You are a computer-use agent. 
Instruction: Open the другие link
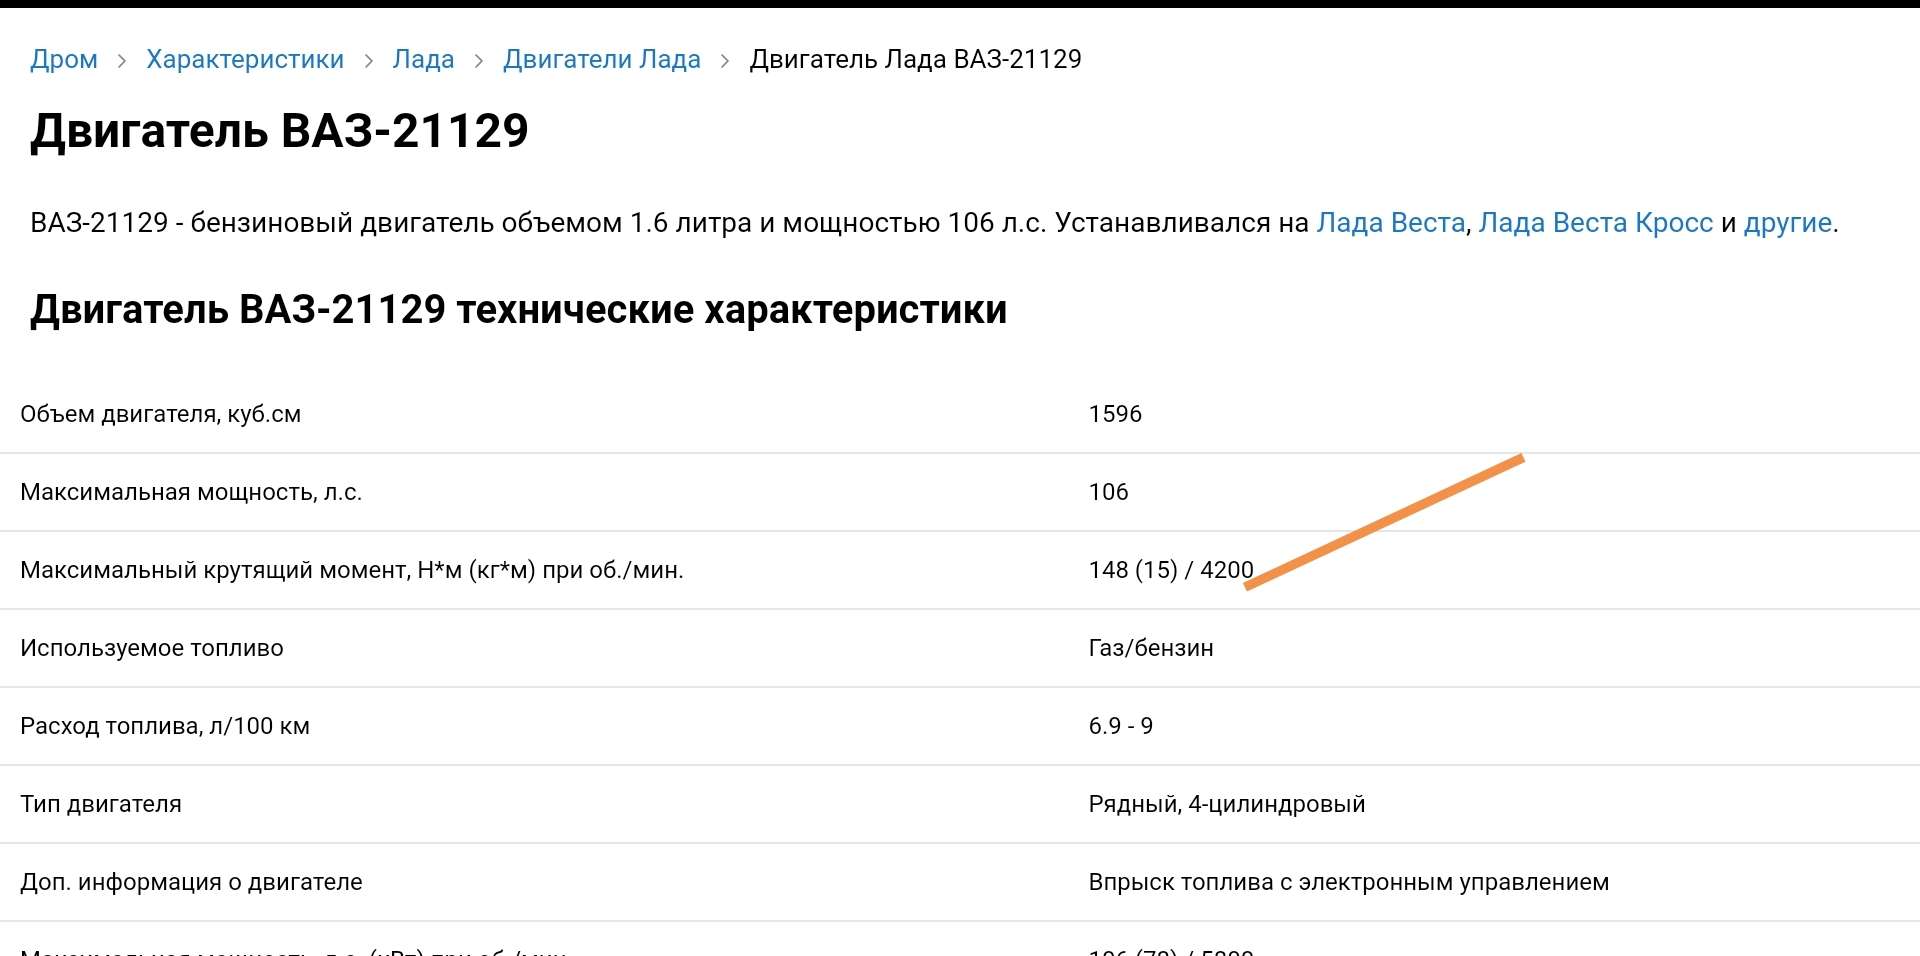click(x=1788, y=222)
